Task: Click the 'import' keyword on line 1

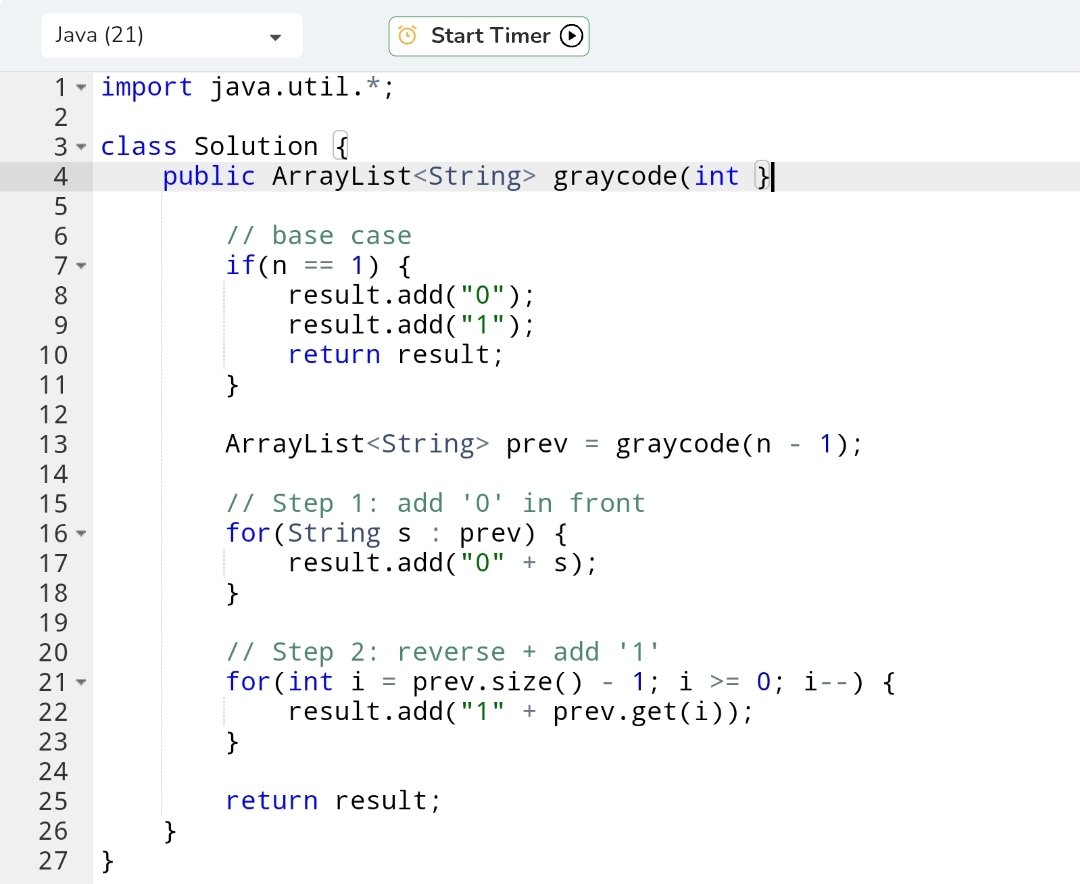Action: (147, 88)
